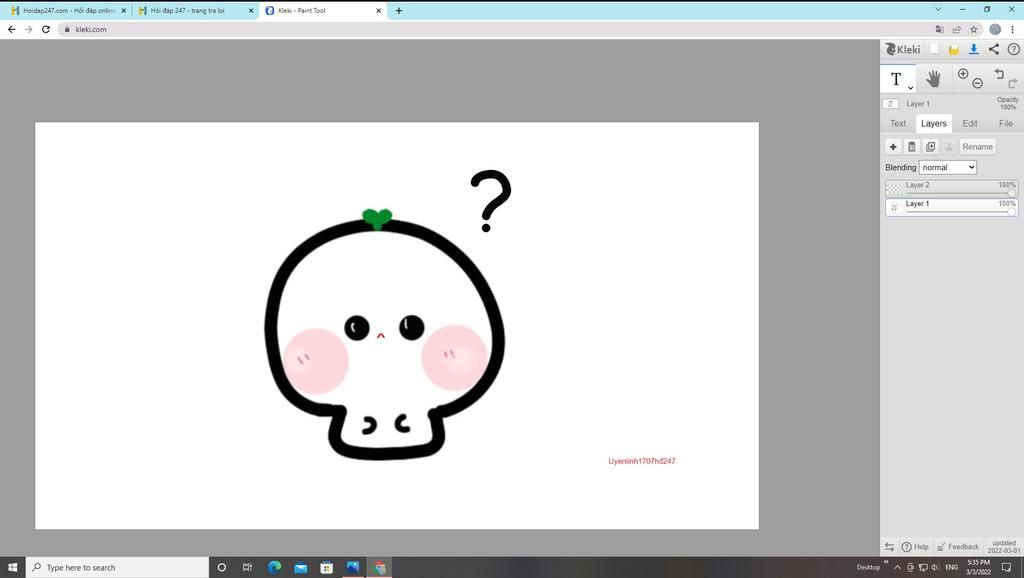Open Microsoft Edge from the taskbar
This screenshot has height=578, width=1024.
[x=274, y=568]
